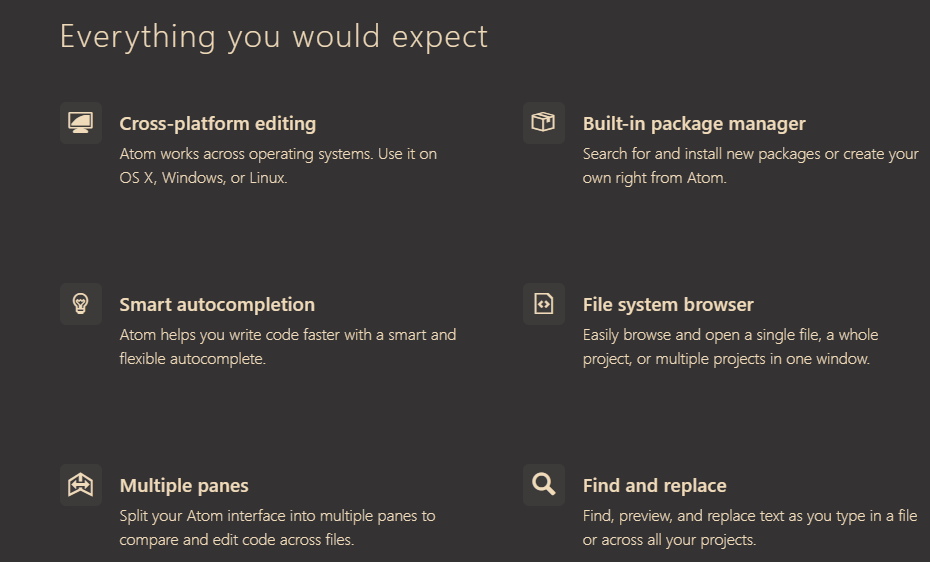
Task: Open the Multiple panes heading
Action: coord(184,486)
